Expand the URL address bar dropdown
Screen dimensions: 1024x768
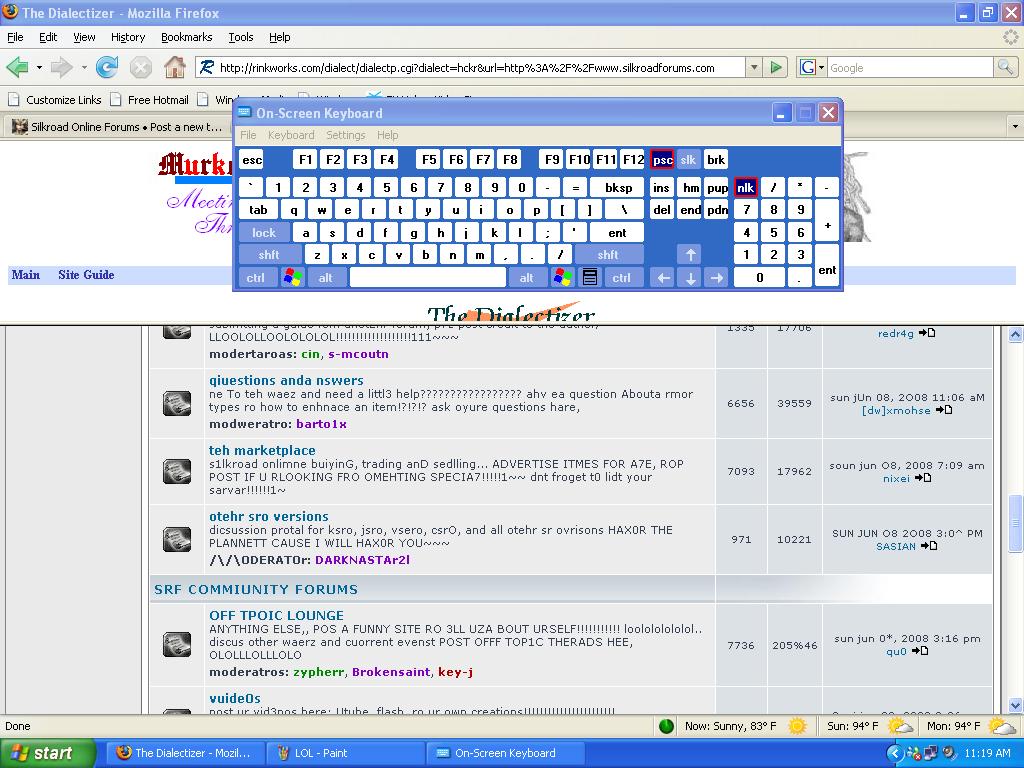click(754, 68)
